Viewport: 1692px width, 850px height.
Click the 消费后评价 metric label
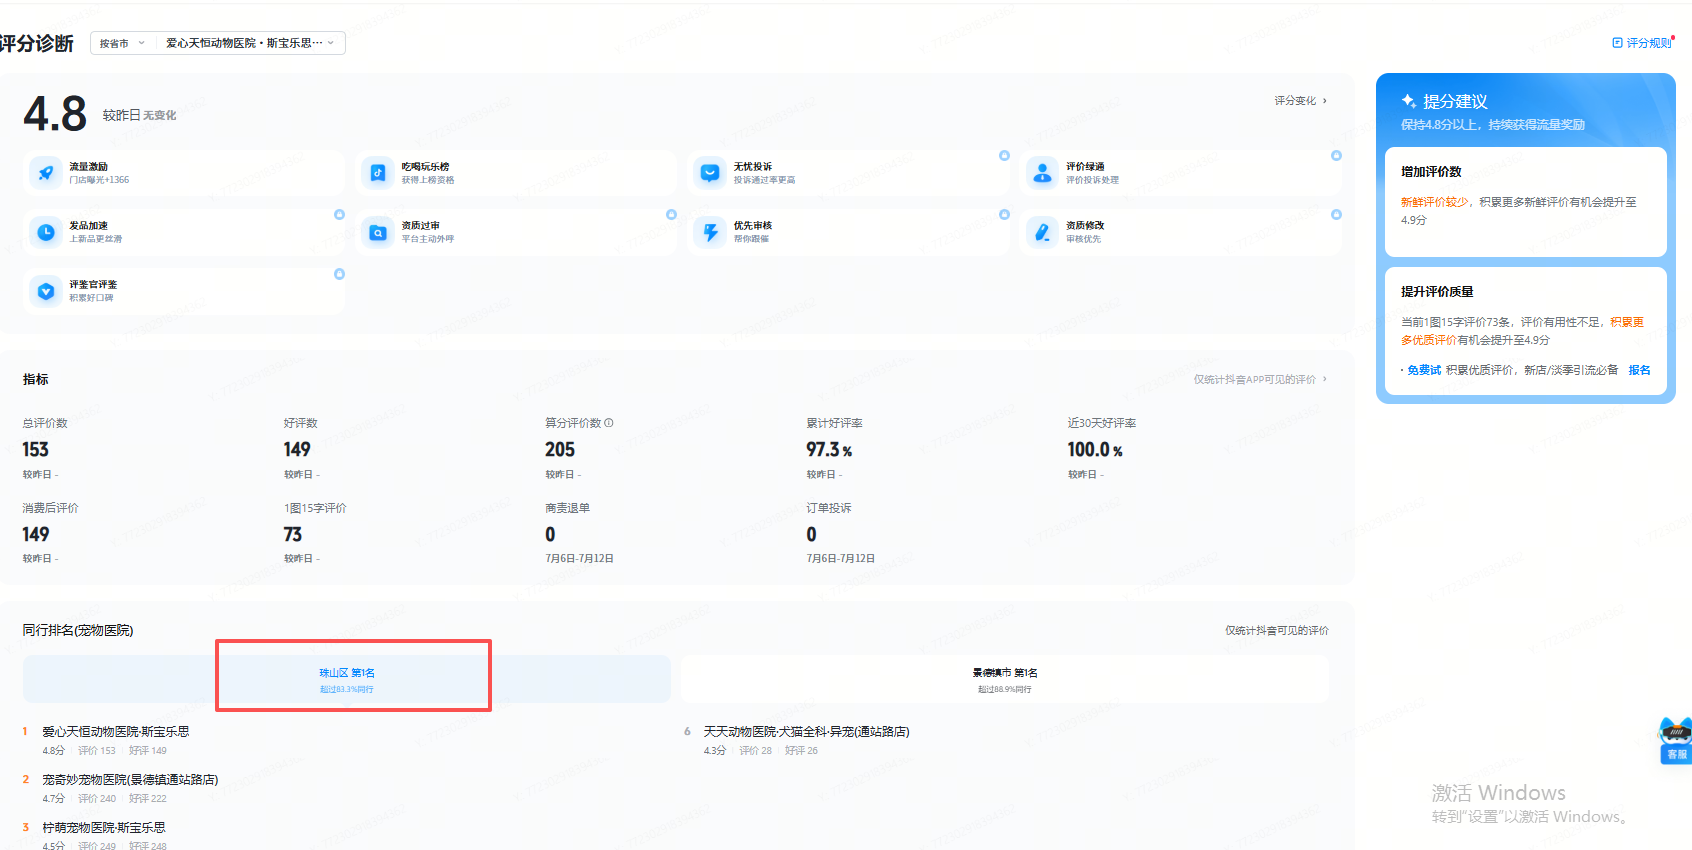coord(50,508)
